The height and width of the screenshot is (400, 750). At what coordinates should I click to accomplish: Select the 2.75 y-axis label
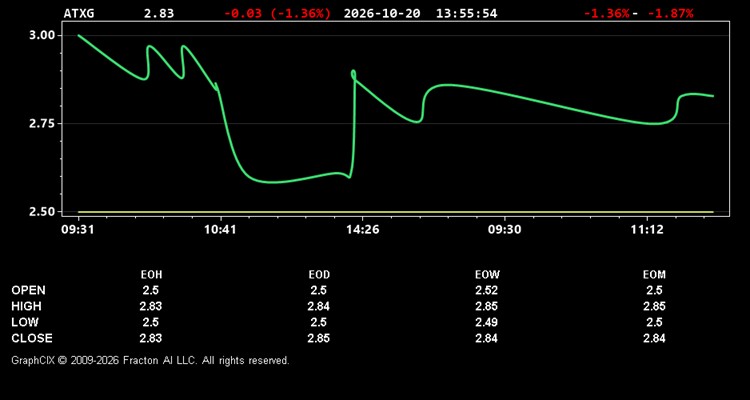[42, 123]
